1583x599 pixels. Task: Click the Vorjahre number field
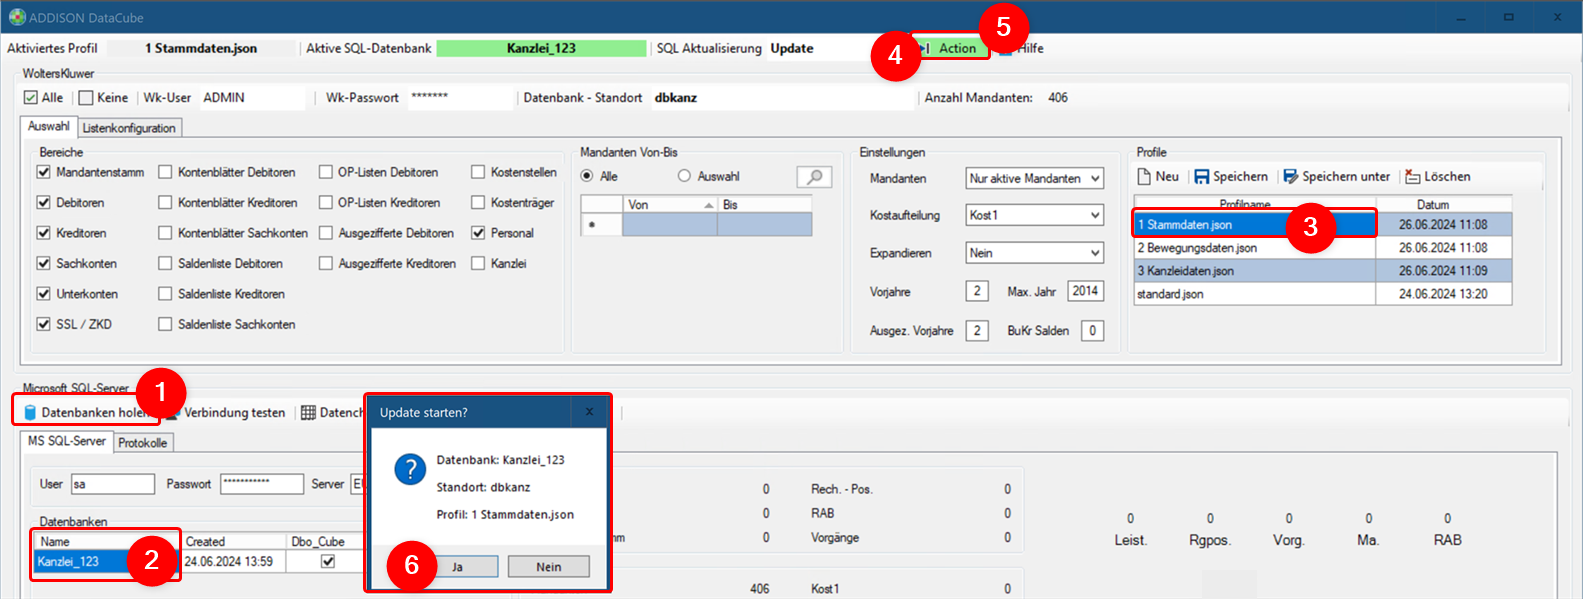click(x=977, y=291)
